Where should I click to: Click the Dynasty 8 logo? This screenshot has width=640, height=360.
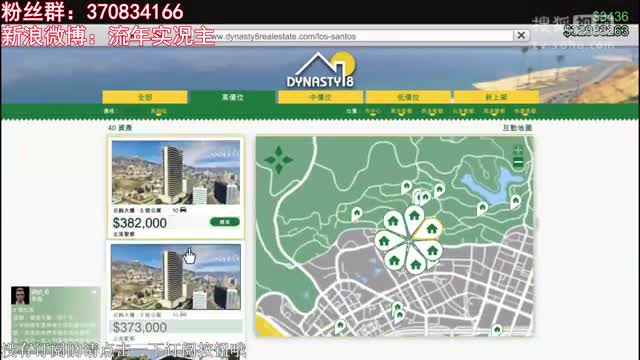[x=320, y=70]
